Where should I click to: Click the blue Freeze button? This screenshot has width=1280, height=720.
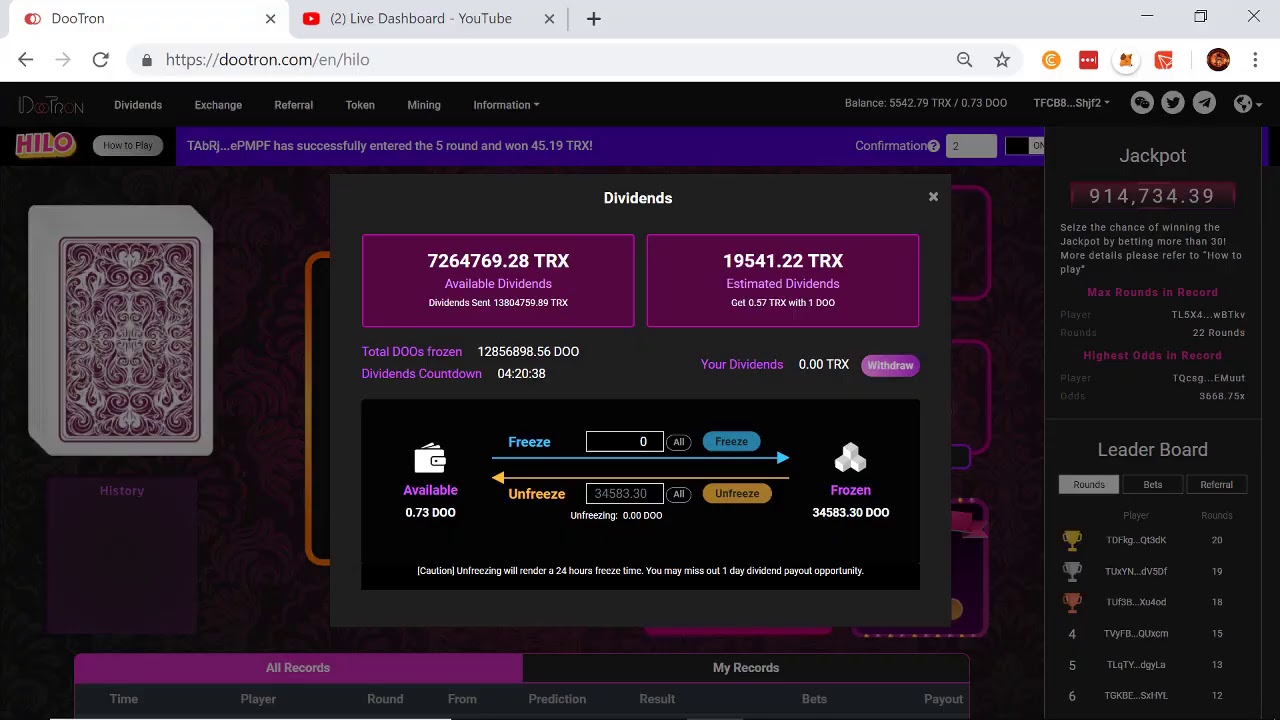tap(731, 441)
